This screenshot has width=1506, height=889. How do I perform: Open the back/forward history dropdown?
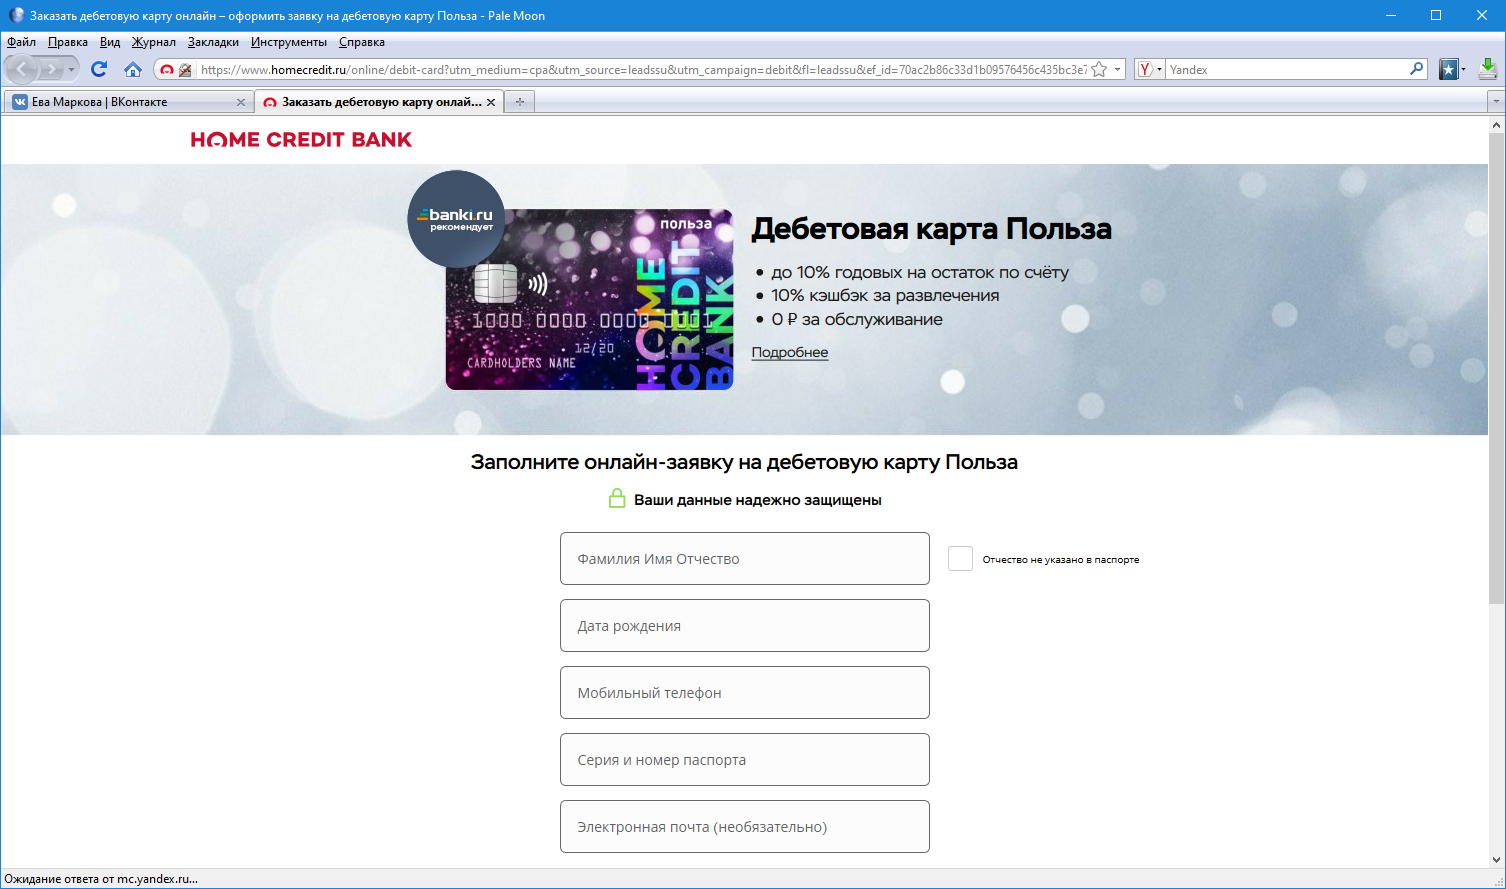point(71,70)
